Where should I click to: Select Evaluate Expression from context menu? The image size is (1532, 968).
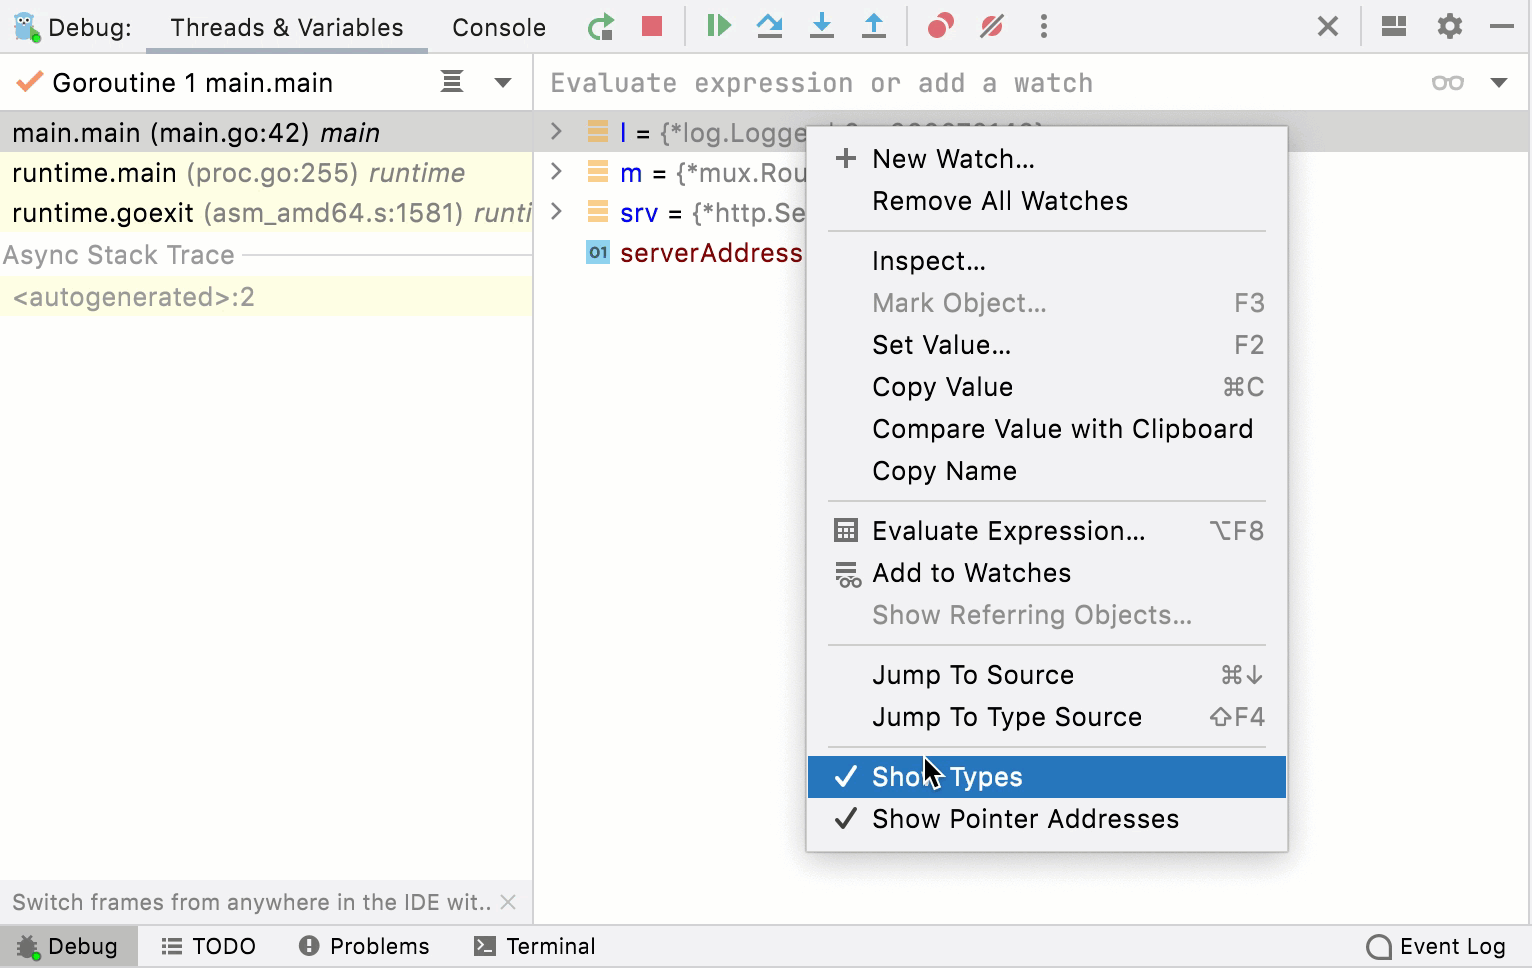pyautogui.click(x=1008, y=531)
